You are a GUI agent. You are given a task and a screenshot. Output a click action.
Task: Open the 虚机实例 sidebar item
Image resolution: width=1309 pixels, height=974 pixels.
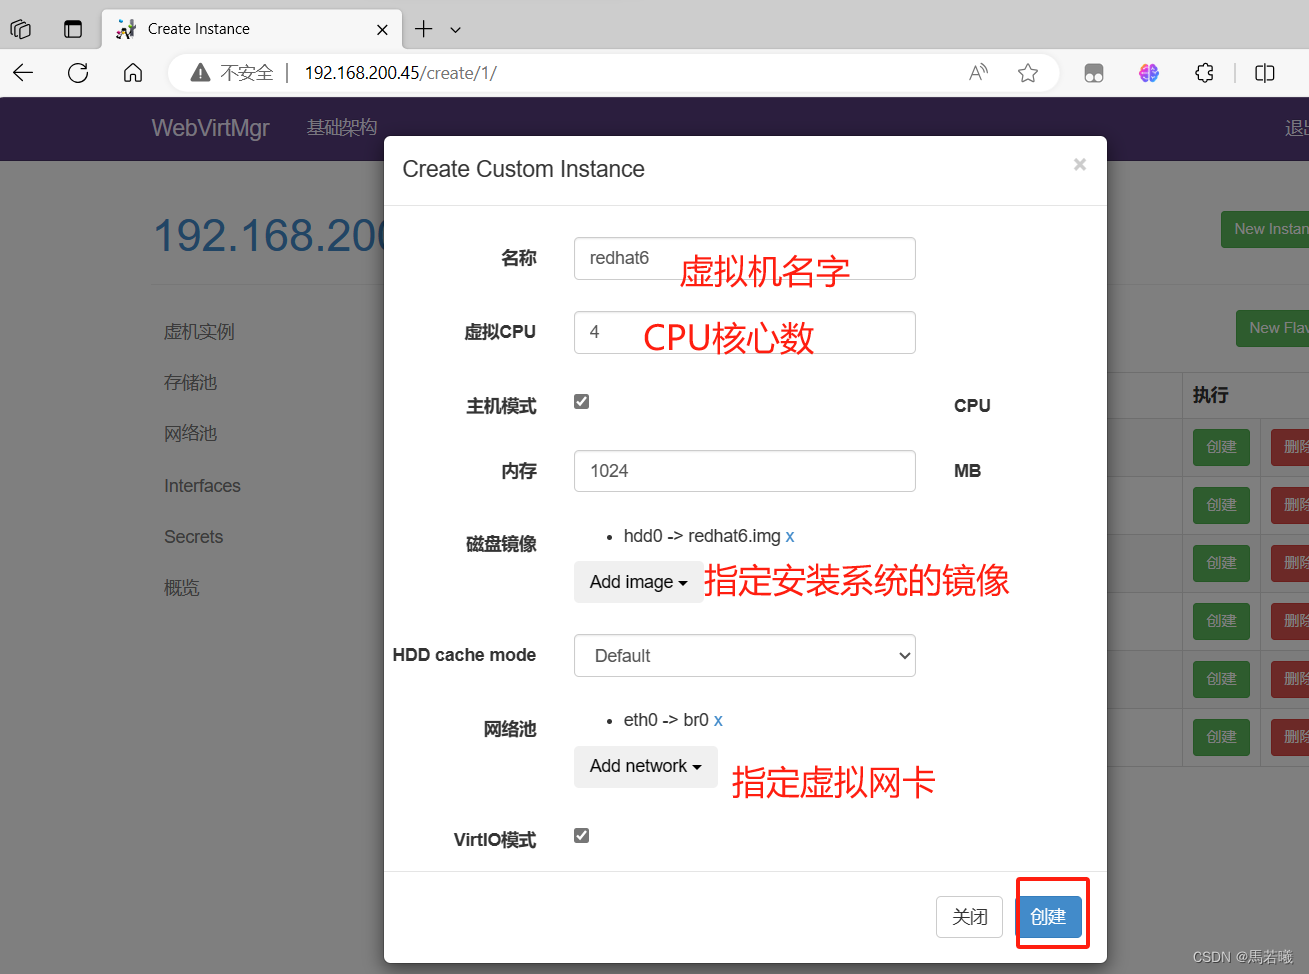(x=199, y=332)
